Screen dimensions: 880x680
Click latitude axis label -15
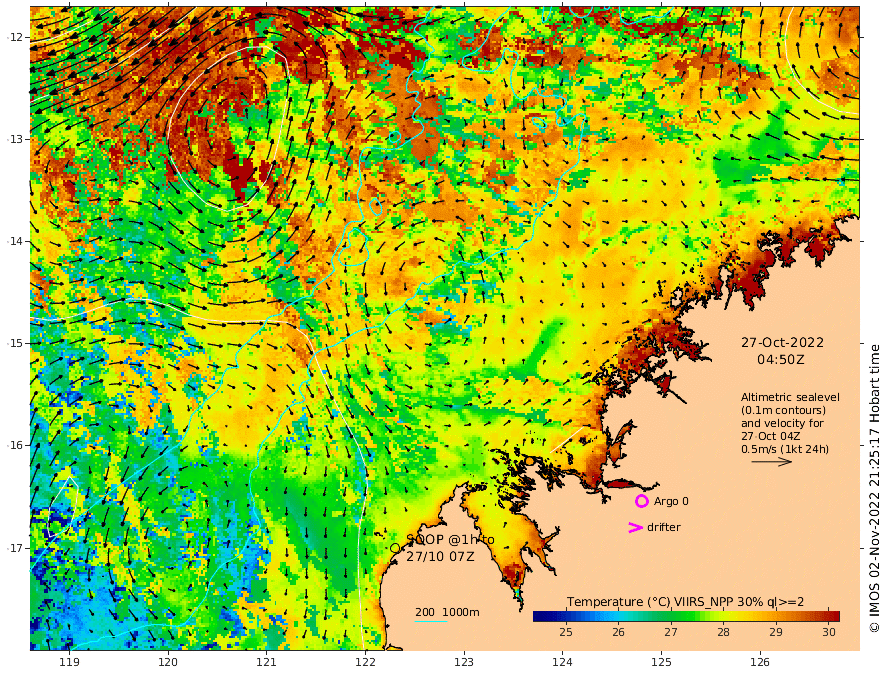pyautogui.click(x=15, y=343)
